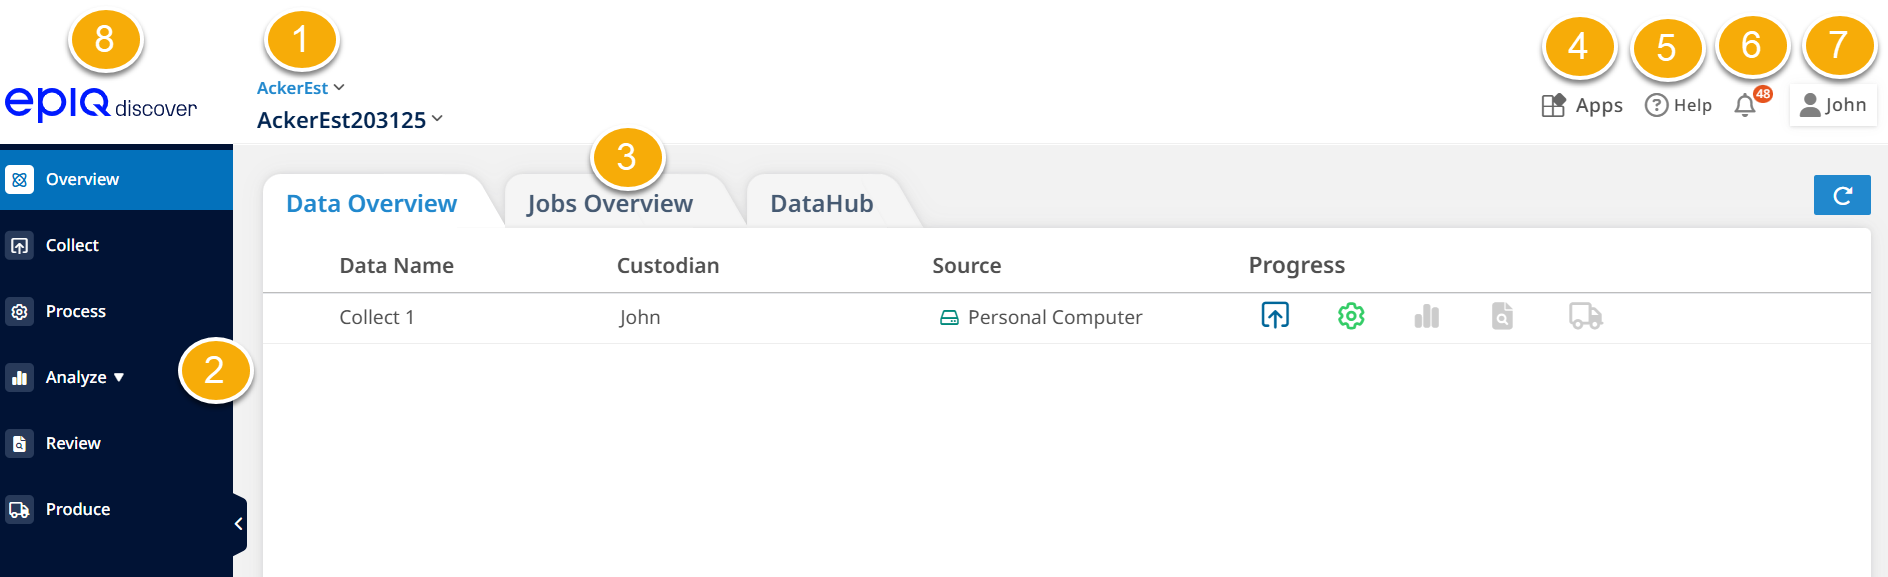The width and height of the screenshot is (1888, 577).
Task: Expand the Analyze menu in sidebar
Action: click(85, 377)
